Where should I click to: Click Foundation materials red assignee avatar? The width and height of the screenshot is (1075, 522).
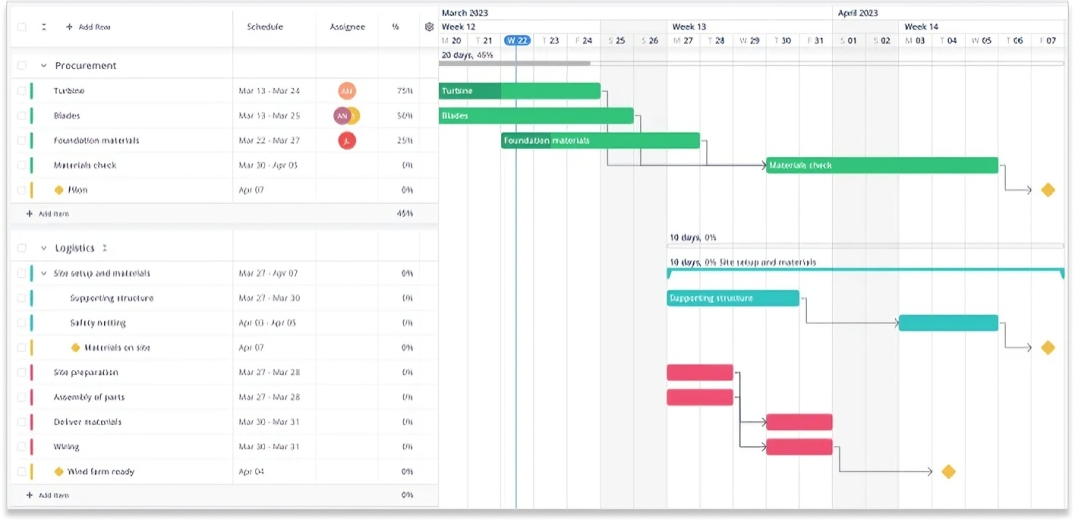347,141
